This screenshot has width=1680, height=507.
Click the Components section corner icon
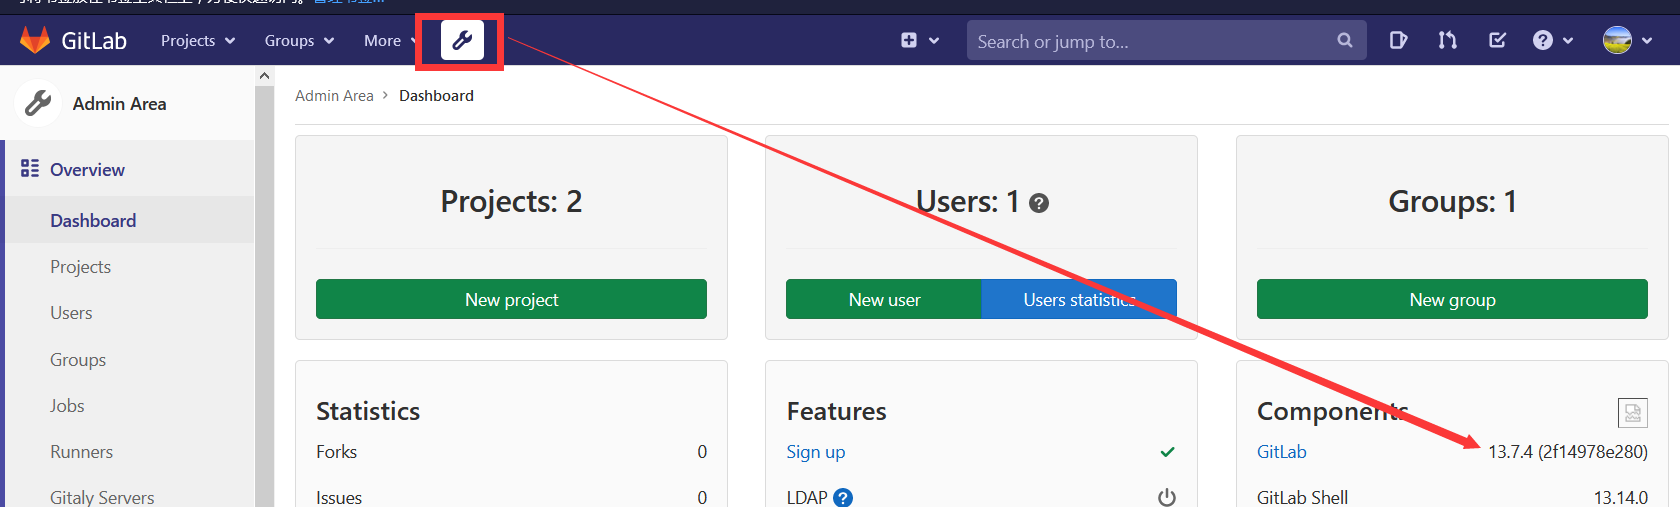coord(1632,412)
